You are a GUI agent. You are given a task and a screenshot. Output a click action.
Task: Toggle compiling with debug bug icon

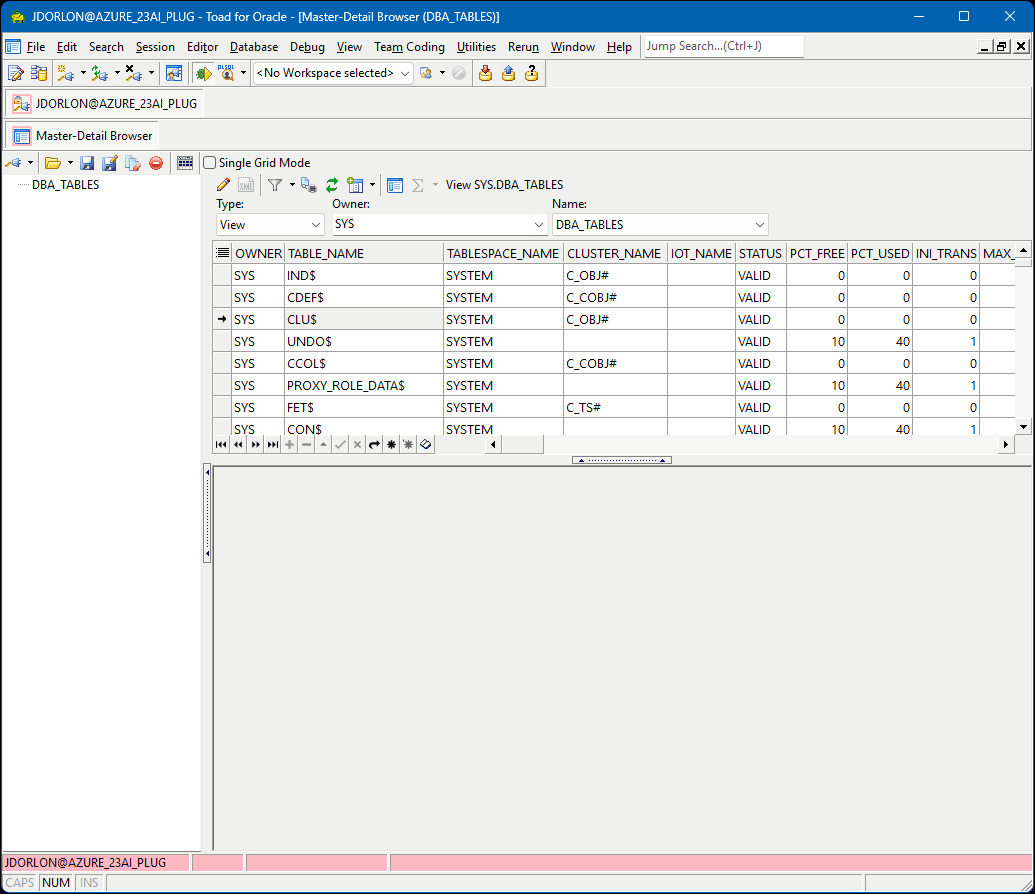coord(204,73)
